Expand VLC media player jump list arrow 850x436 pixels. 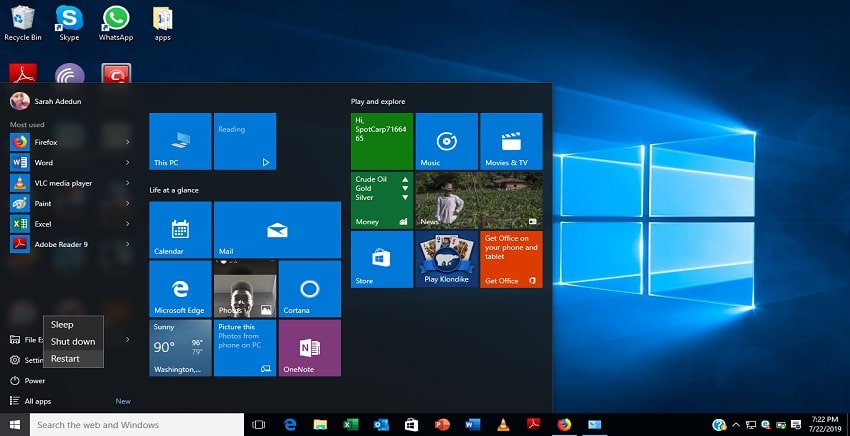click(x=127, y=183)
